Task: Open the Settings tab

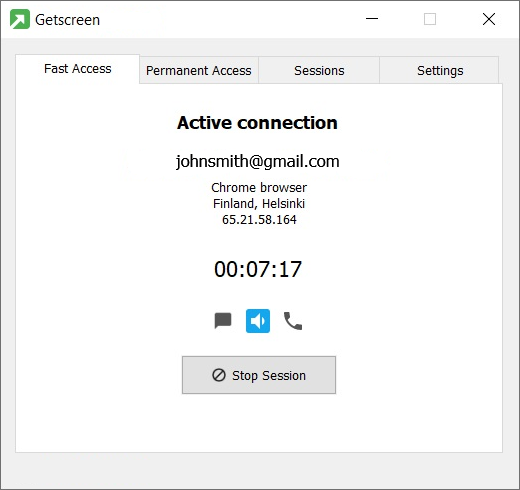Action: [439, 70]
